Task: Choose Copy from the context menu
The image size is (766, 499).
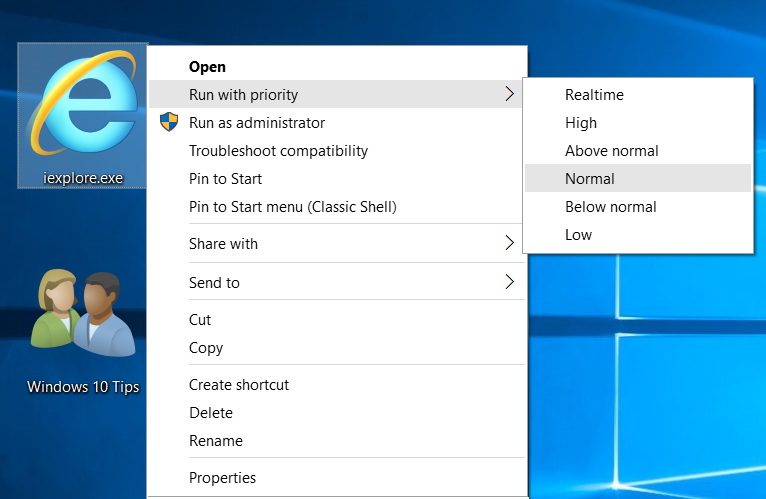Action: [x=337, y=347]
